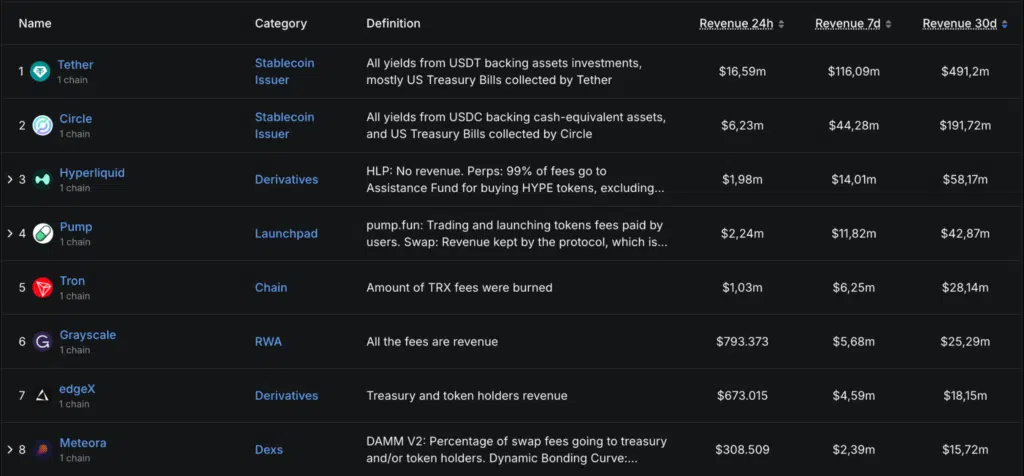Open the Launchpad category link

coord(286,233)
